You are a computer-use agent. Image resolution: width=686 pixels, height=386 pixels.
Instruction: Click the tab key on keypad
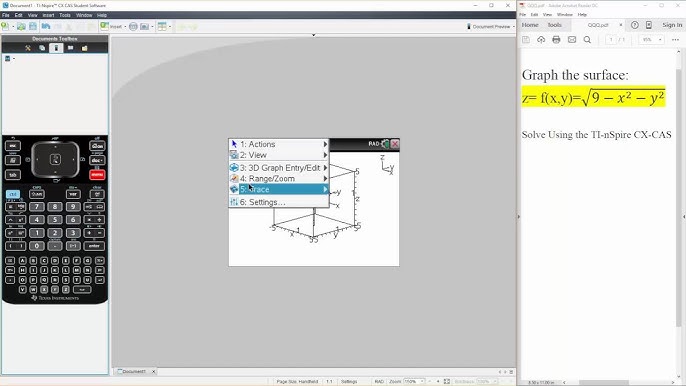(13, 175)
